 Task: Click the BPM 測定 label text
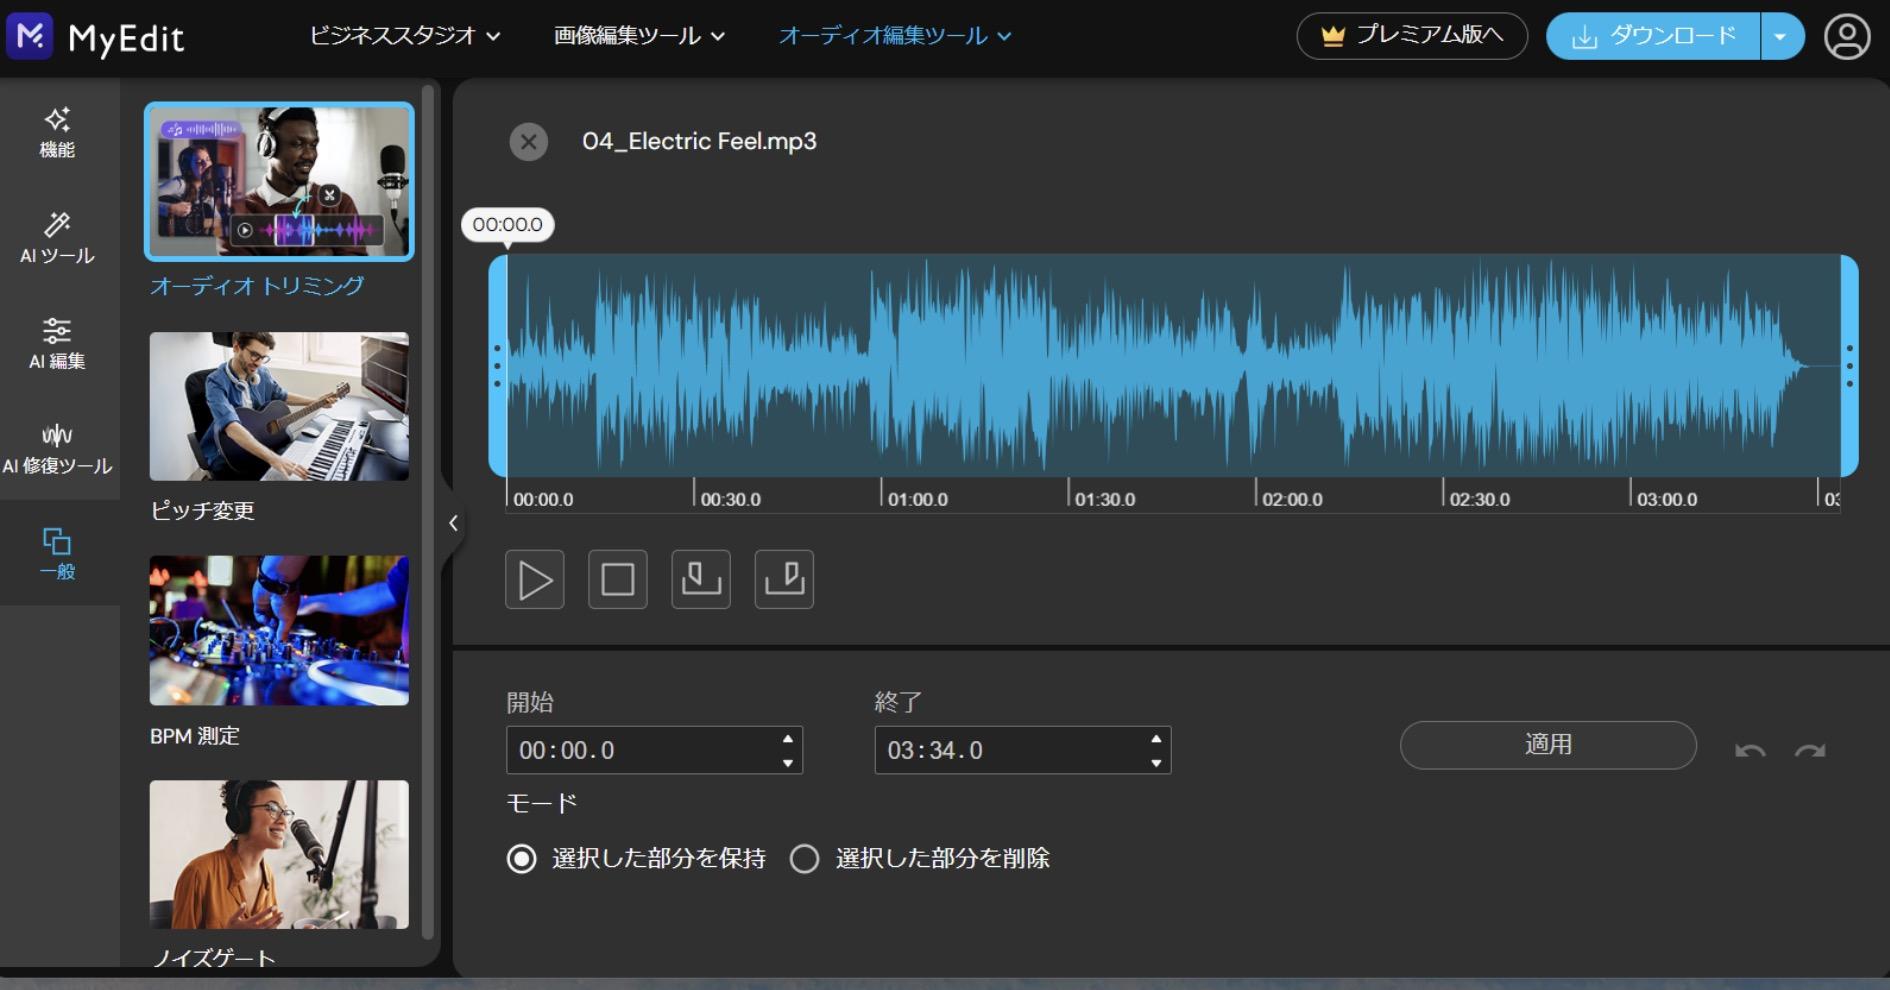pyautogui.click(x=195, y=736)
